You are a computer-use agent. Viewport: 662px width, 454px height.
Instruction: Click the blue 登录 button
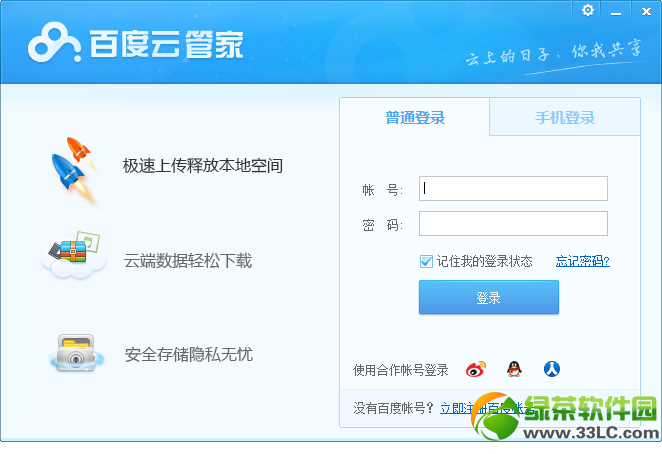[x=488, y=297]
